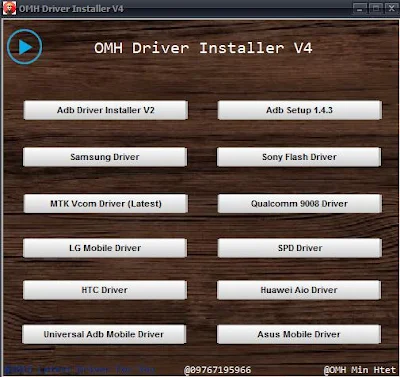This screenshot has width=400, height=377.
Task: Run Adb Setup 1.4.3
Action: click(300, 110)
